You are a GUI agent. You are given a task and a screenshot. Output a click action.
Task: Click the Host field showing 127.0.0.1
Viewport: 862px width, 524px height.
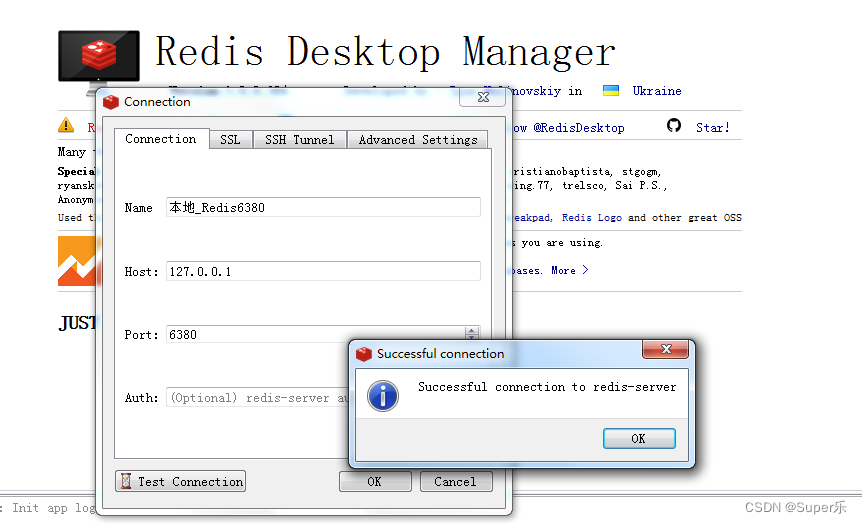(x=323, y=271)
